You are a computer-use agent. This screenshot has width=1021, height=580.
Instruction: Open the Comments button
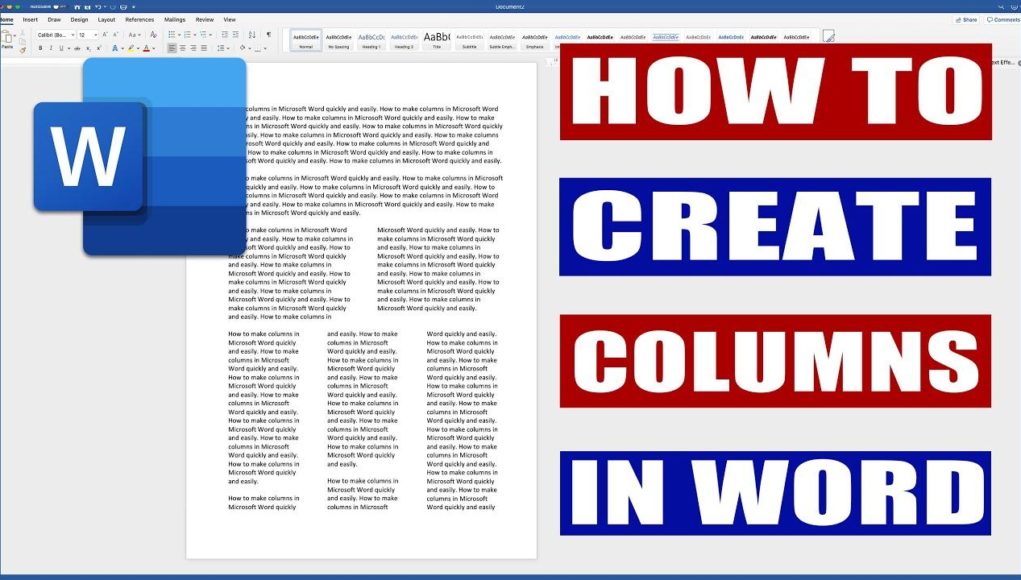pos(1003,20)
